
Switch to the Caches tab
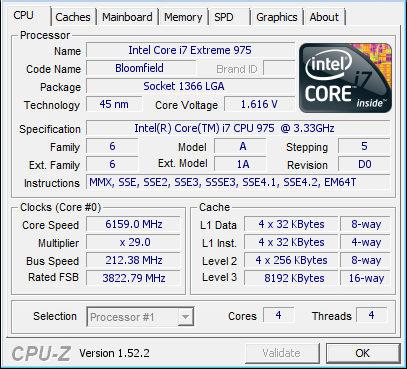point(73,17)
